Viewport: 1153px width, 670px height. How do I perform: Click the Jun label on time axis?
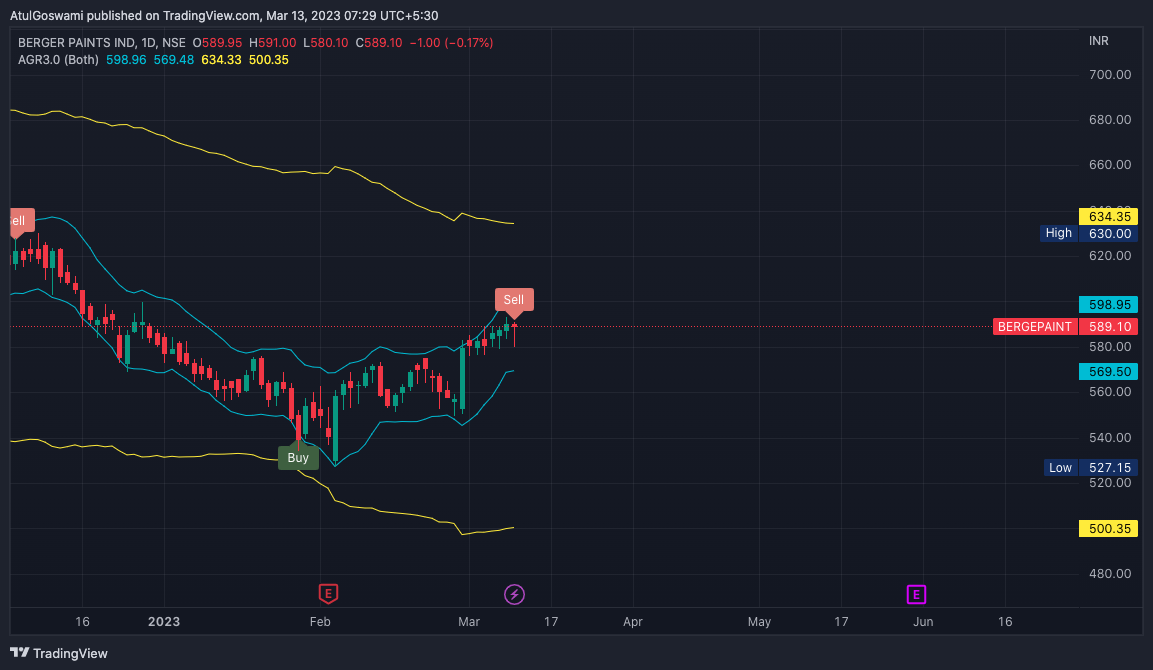[923, 621]
